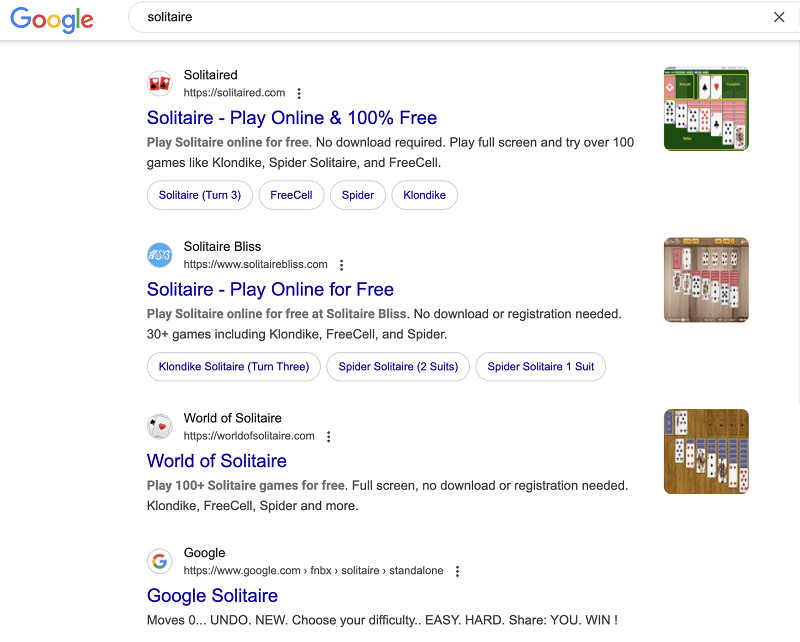Click the Solitaire Bliss favicon
Image resolution: width=800 pixels, height=642 pixels.
[160, 255]
